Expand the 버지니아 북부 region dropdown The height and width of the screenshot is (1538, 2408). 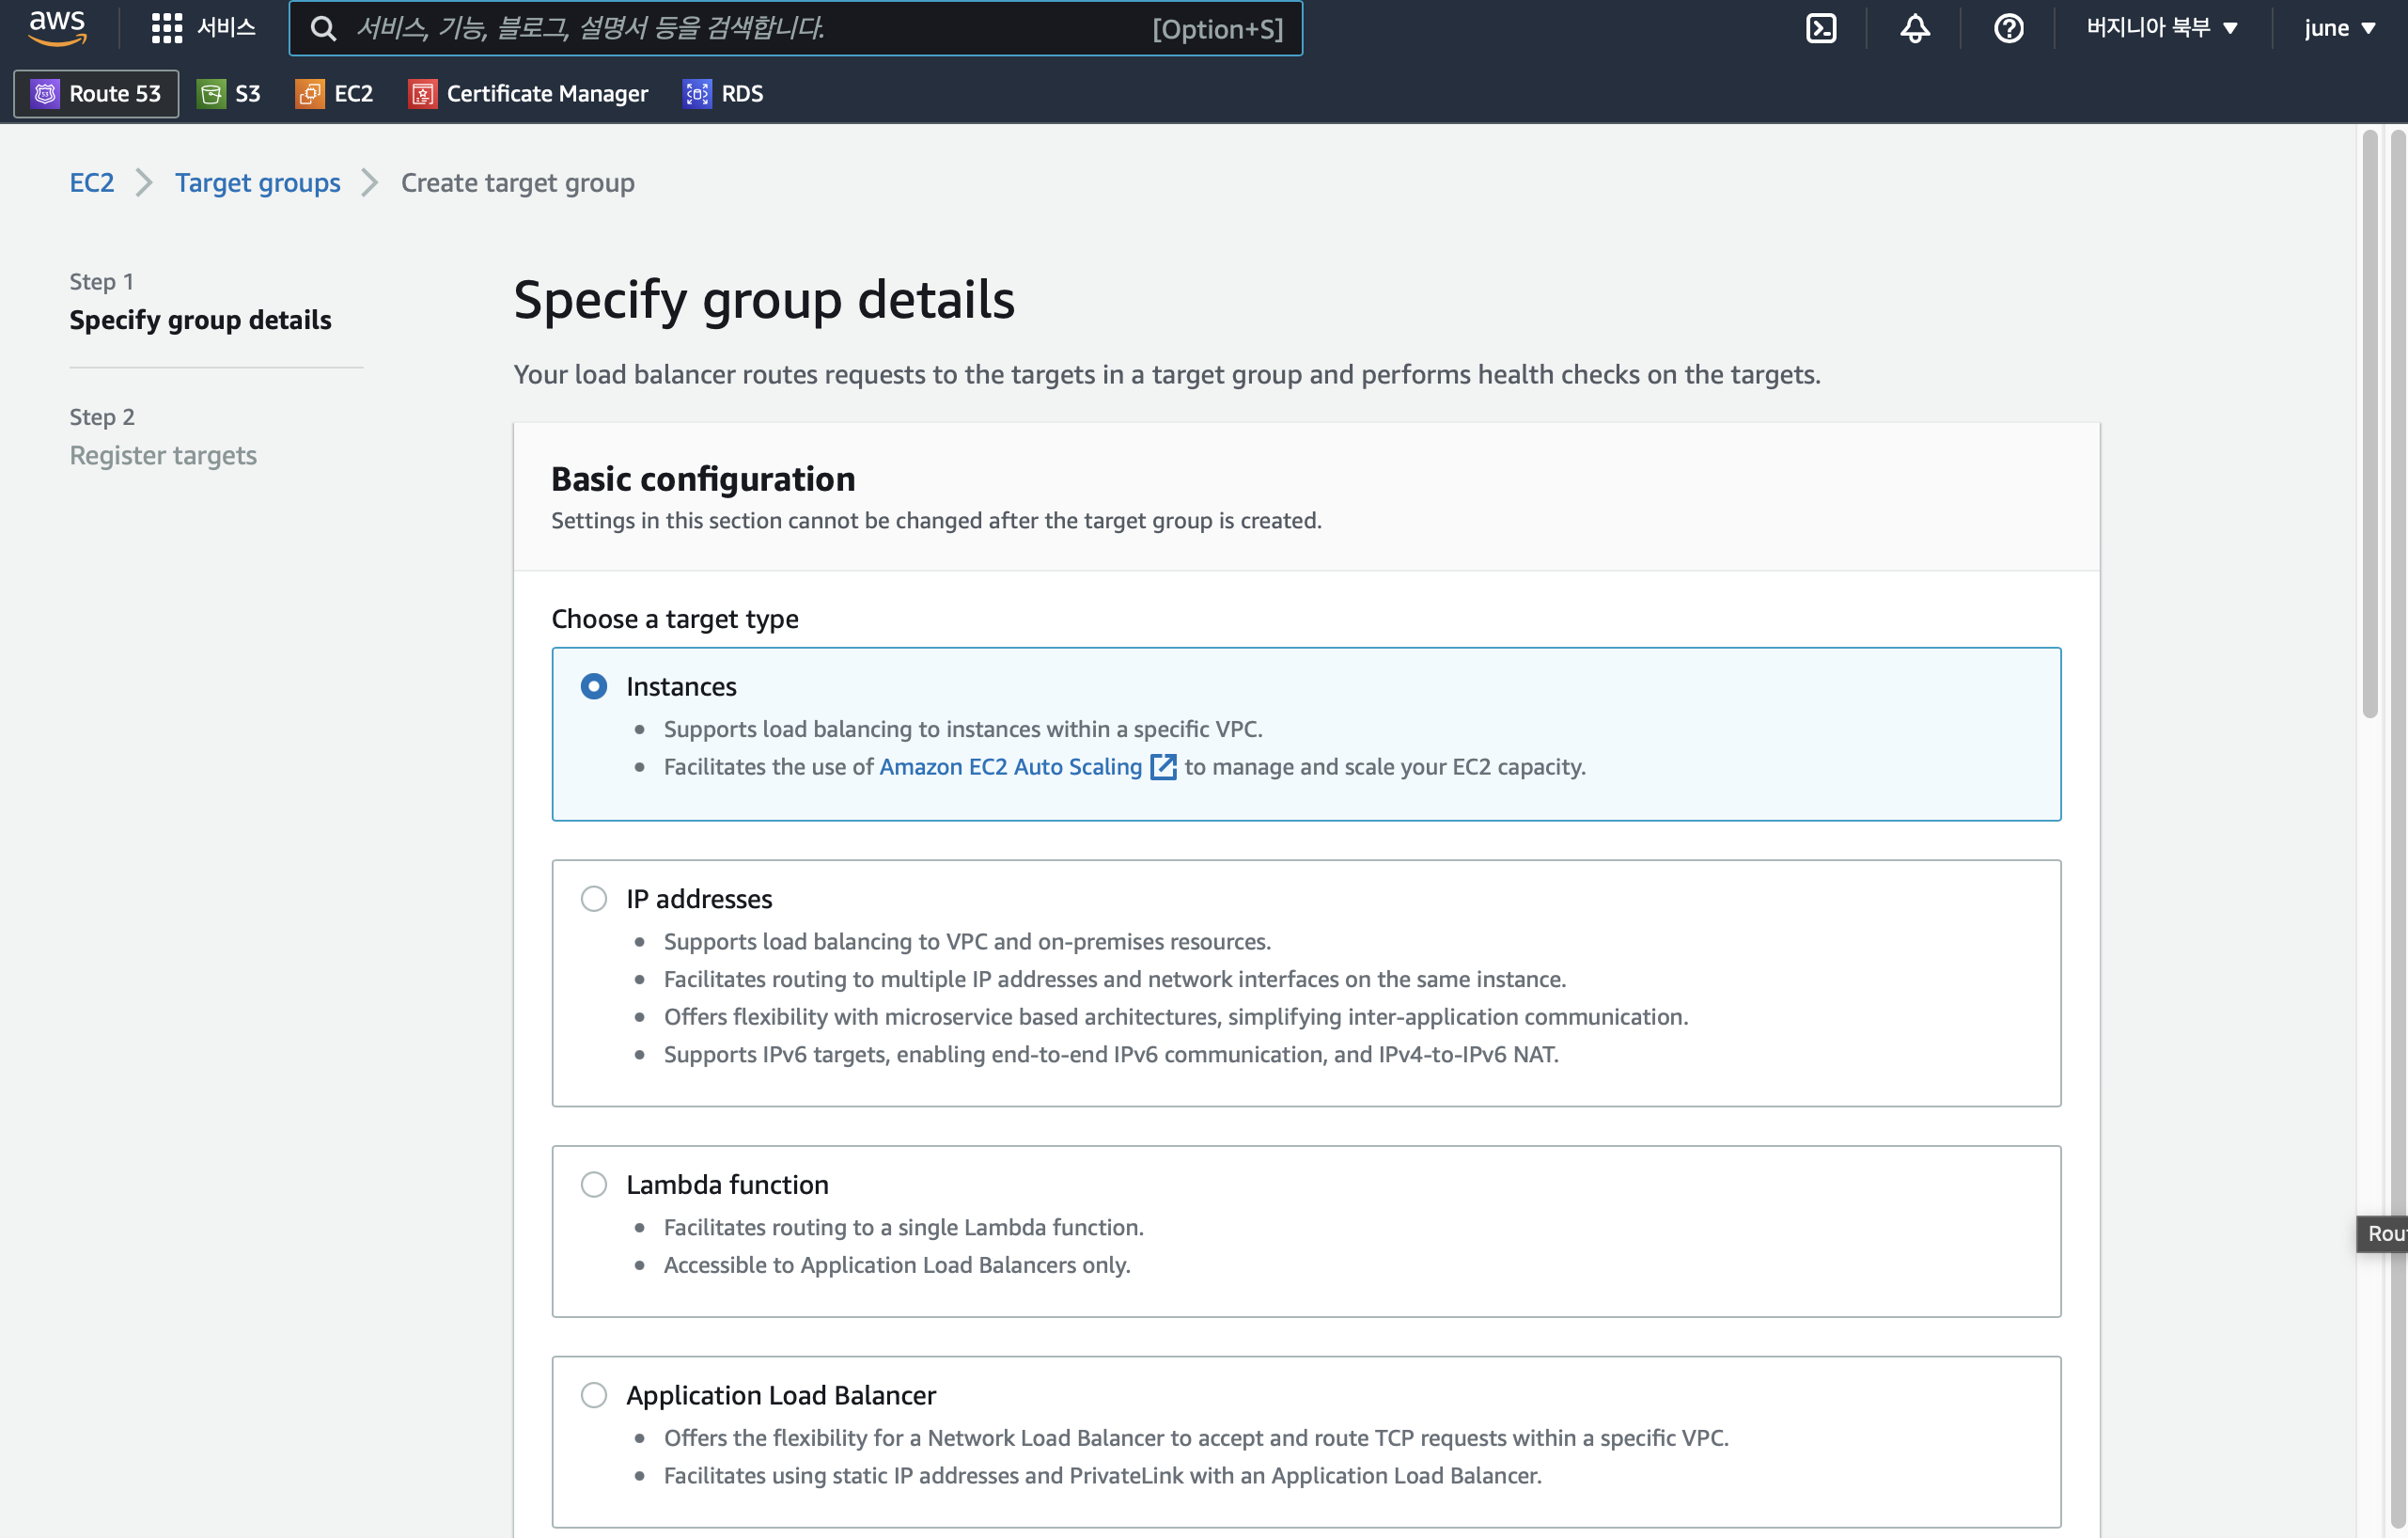(2161, 28)
